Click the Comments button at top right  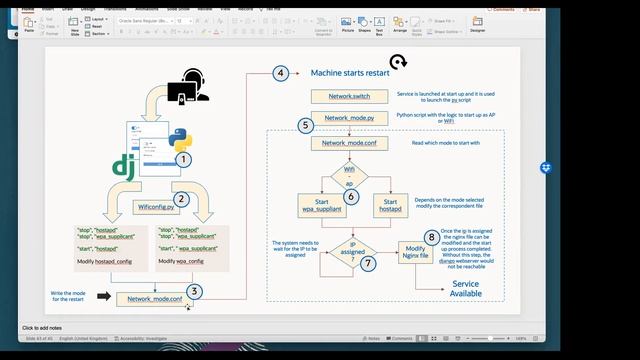(501, 9)
